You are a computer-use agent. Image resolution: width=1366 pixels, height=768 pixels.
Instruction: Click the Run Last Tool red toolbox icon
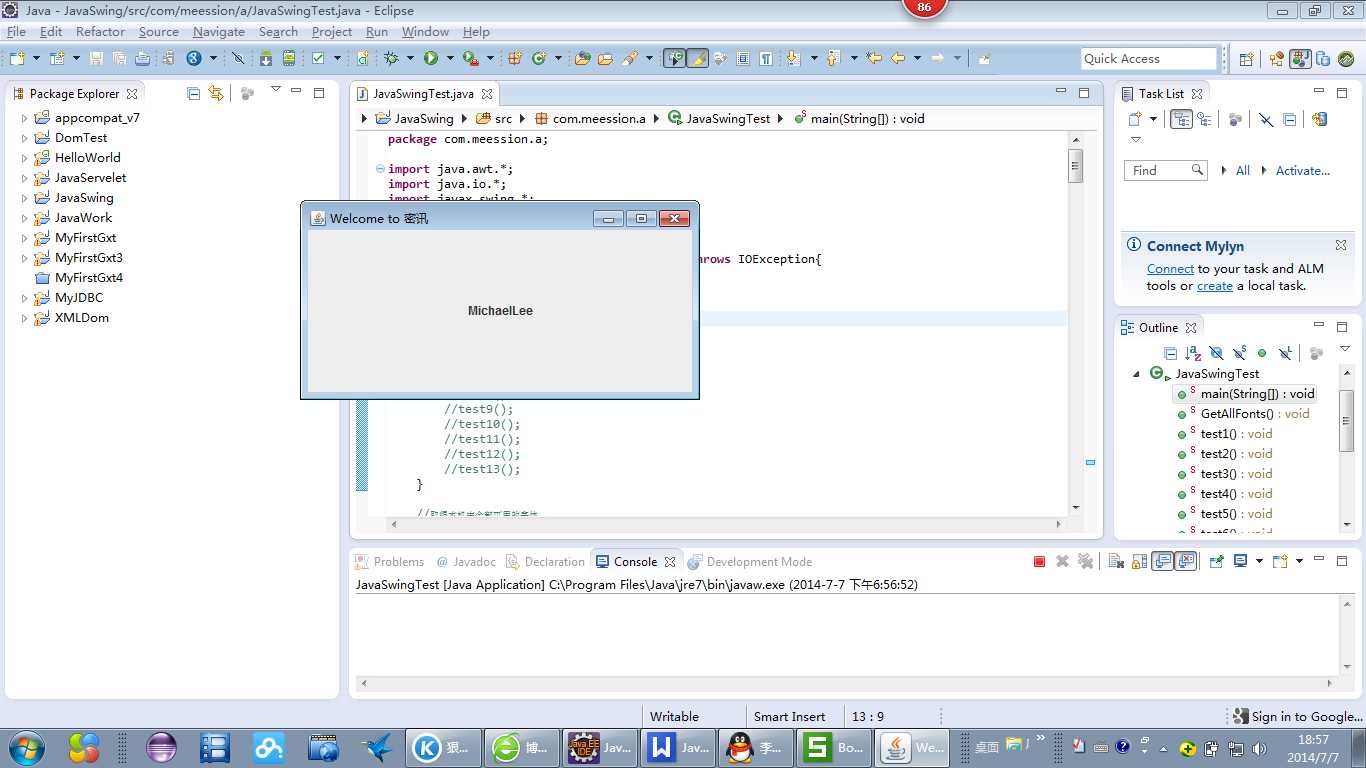coord(469,59)
